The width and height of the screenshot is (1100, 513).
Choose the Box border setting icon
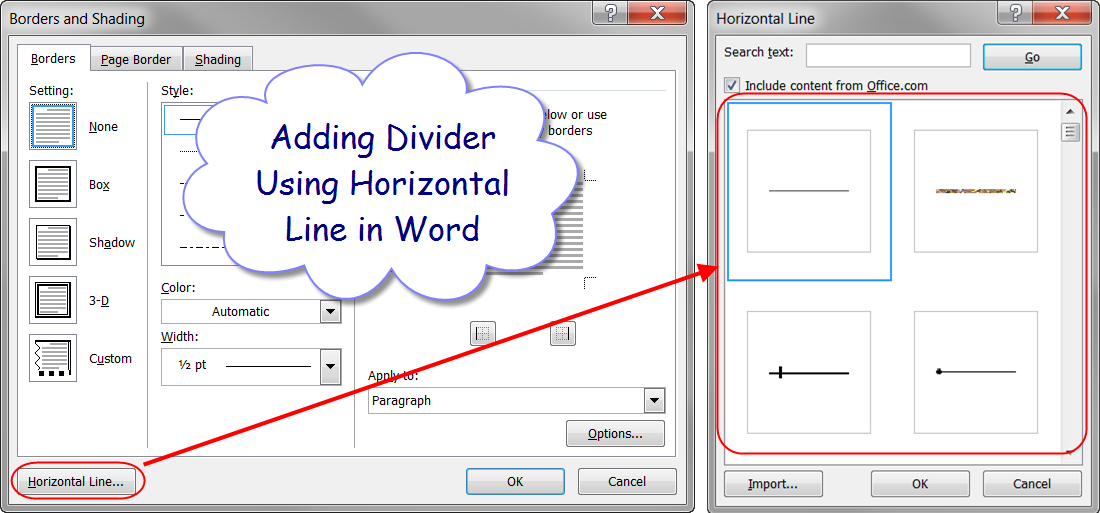[53, 185]
